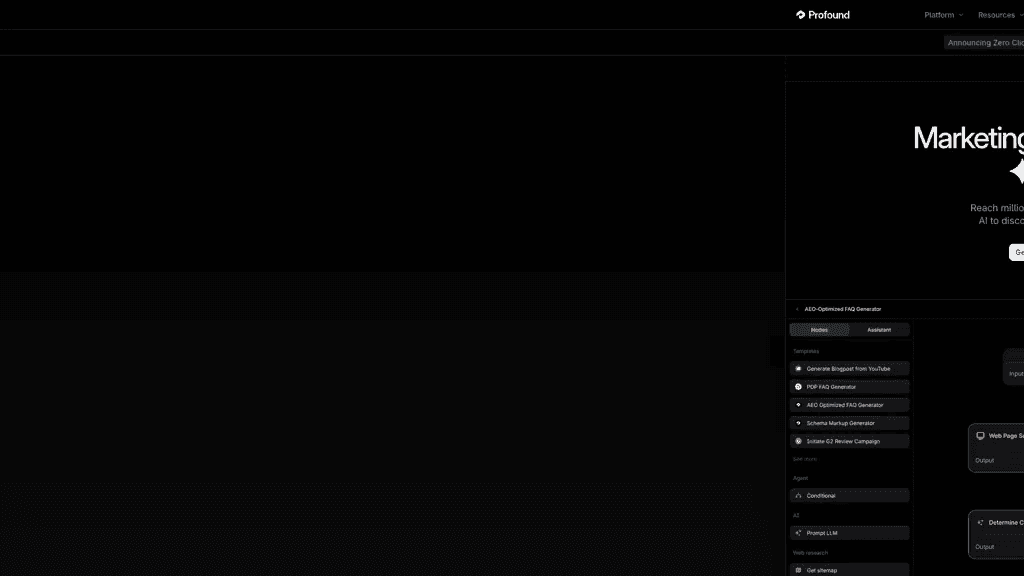Select the Web Page node on canvas
This screenshot has width=1024, height=576.
996,448
